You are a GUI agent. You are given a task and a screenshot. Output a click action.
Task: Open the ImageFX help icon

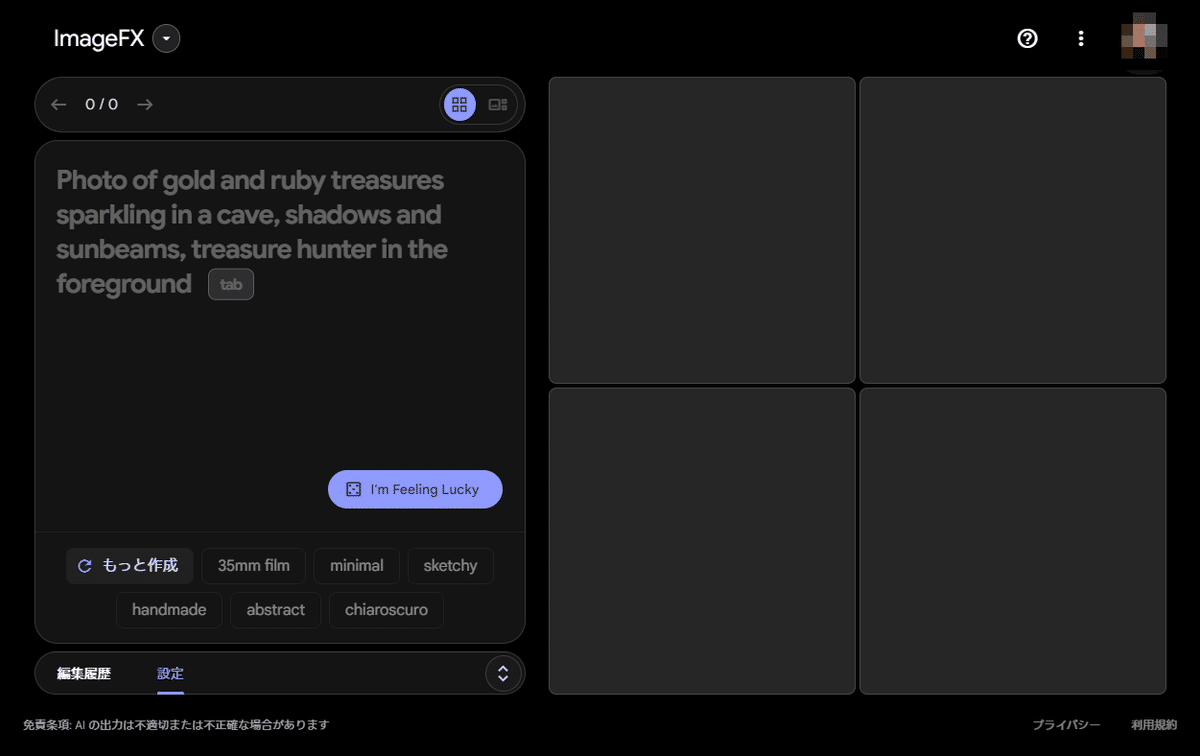(x=1027, y=38)
